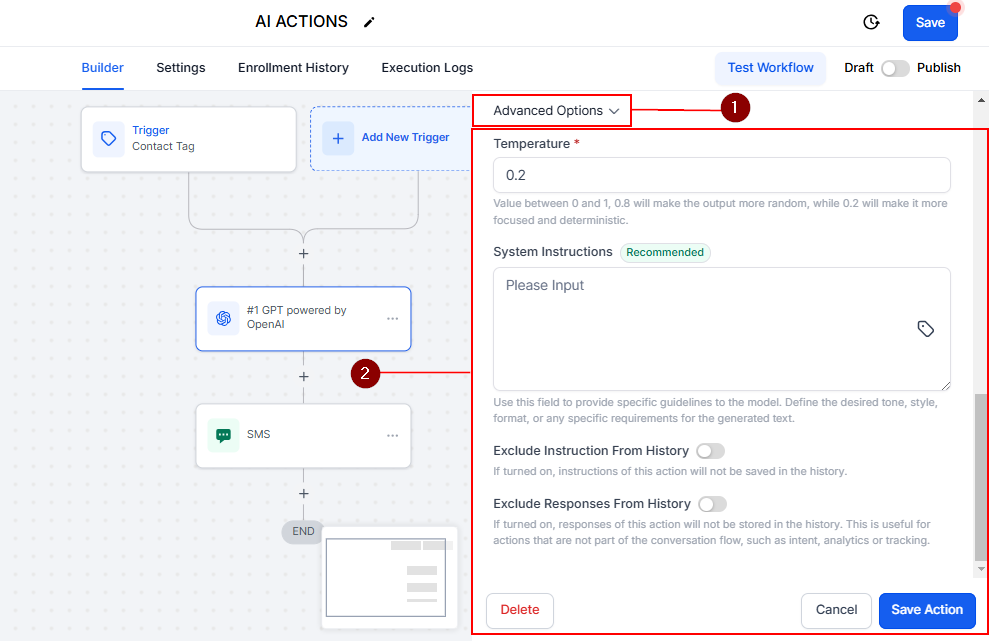Open the Enrollment History tab
Image resolution: width=989 pixels, height=641 pixels.
[293, 68]
